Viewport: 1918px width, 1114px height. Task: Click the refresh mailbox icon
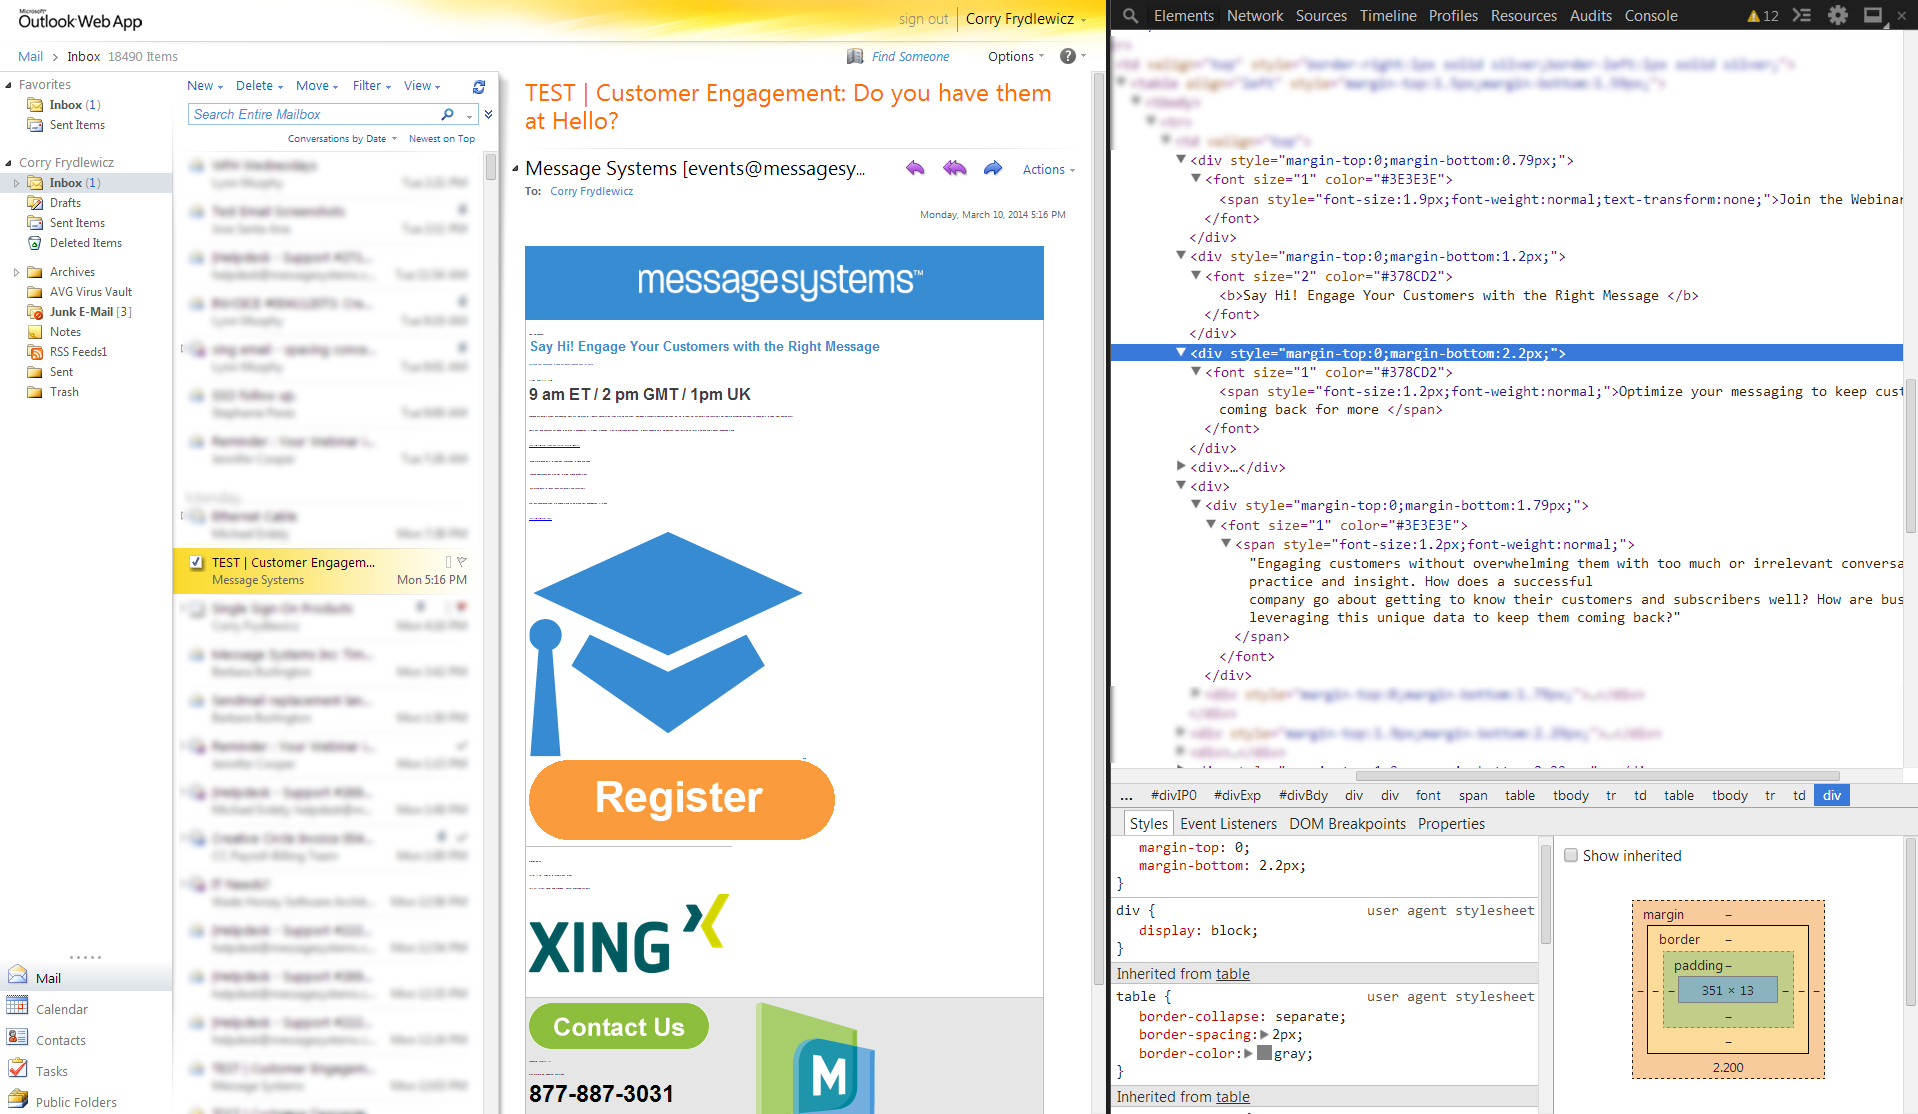pos(479,87)
